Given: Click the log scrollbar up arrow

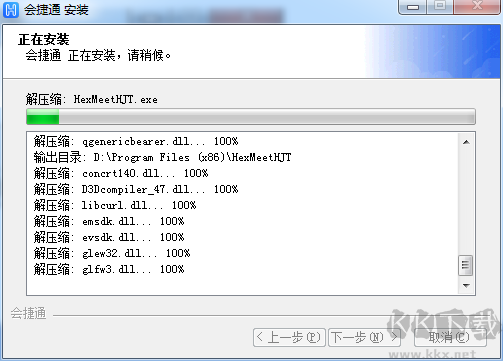Looking at the screenshot, I should pos(466,142).
